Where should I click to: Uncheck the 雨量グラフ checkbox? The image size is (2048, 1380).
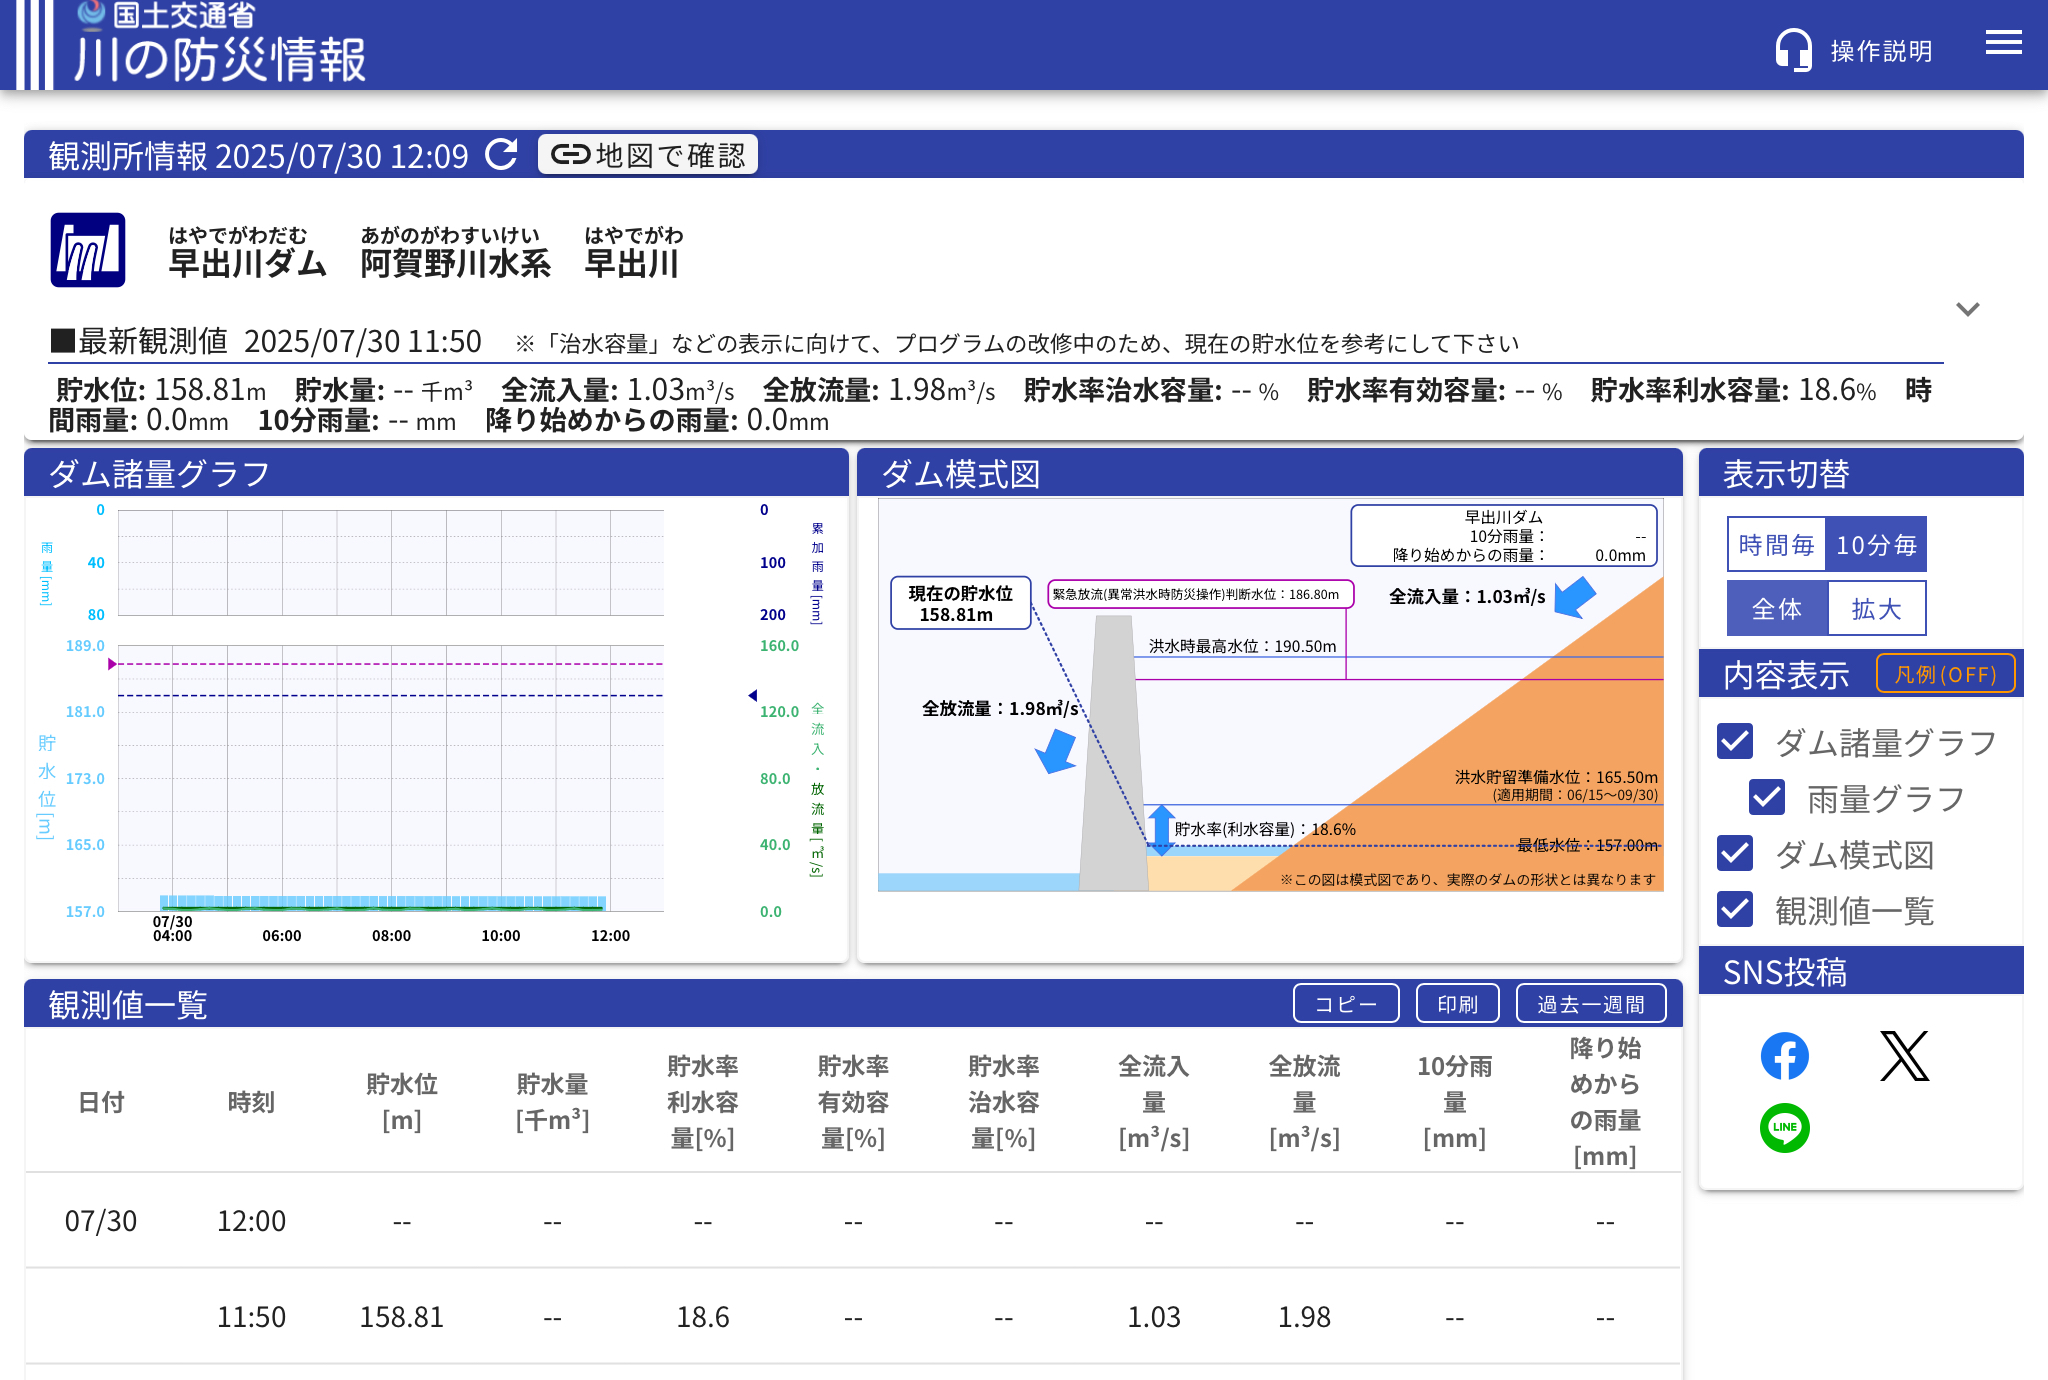click(1767, 797)
